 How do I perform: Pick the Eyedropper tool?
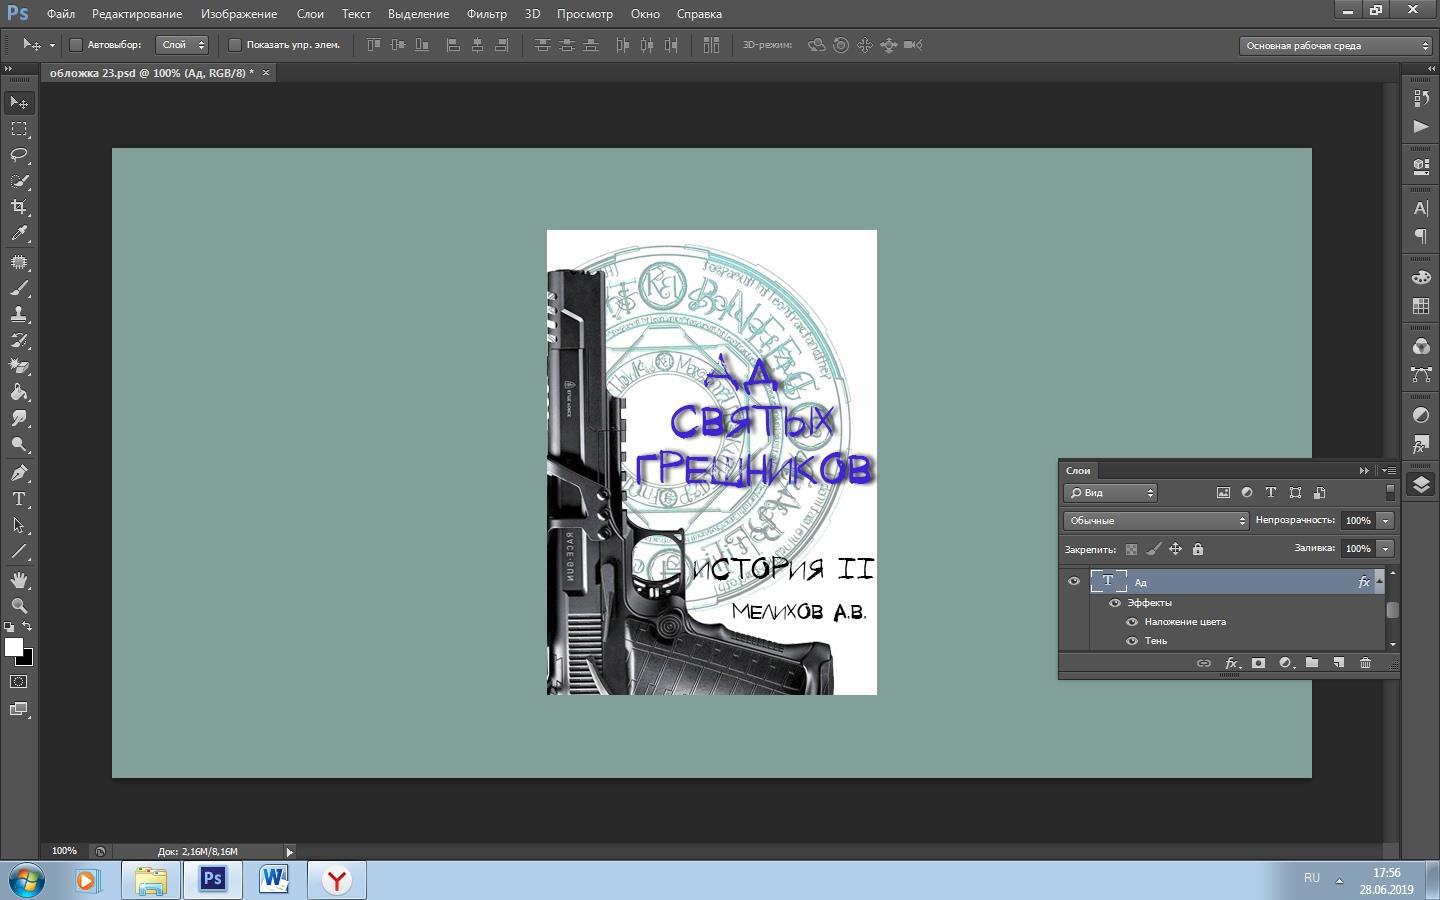[x=19, y=234]
